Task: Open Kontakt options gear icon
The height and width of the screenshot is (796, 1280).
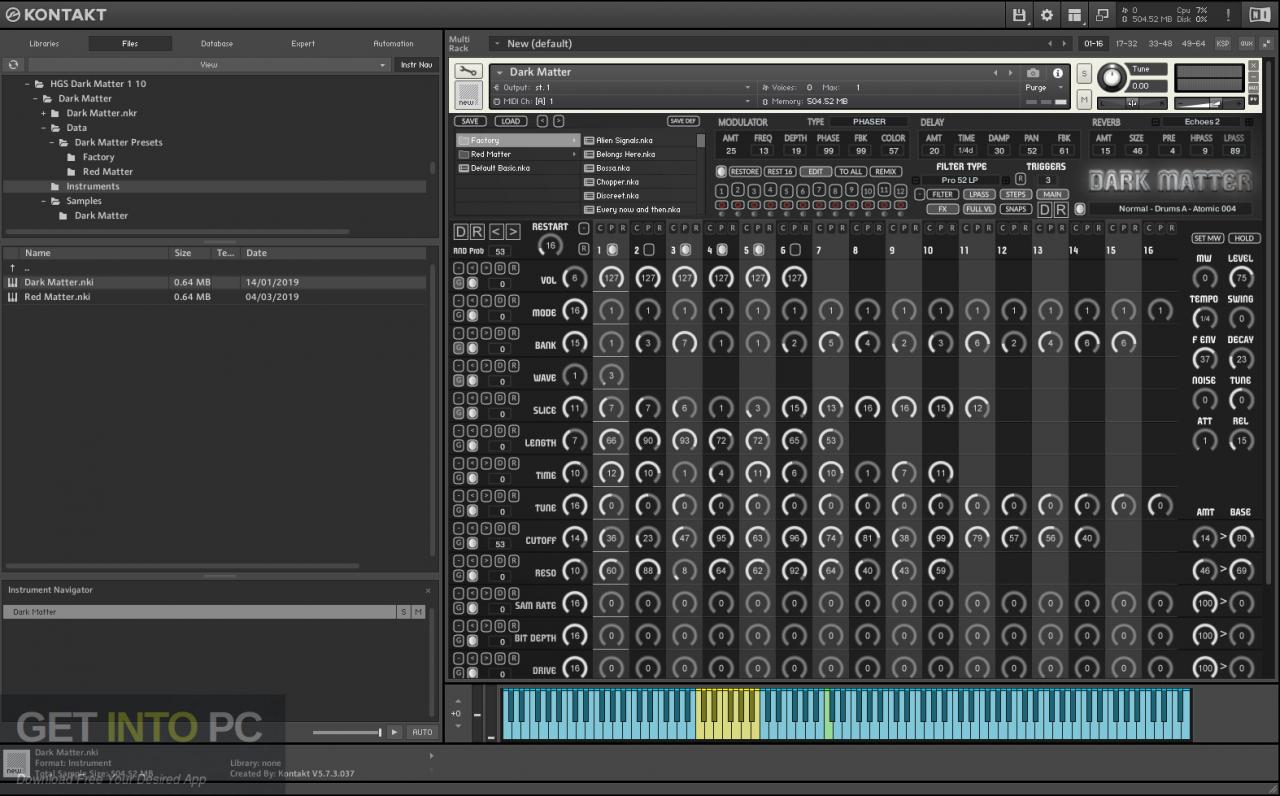Action: tap(1047, 15)
